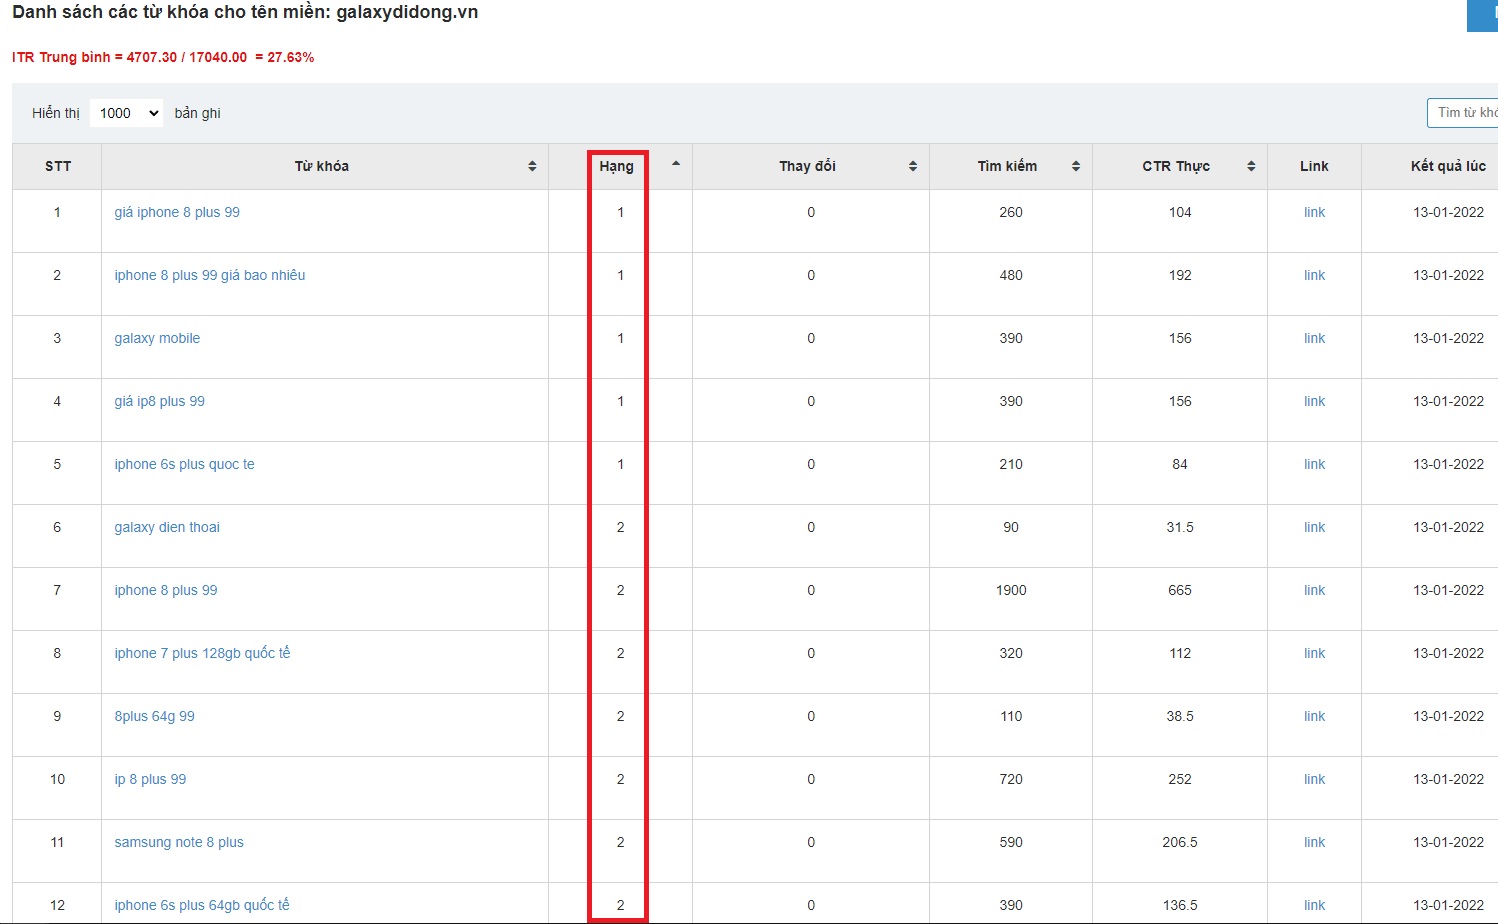This screenshot has width=1498, height=924.
Task: Sort by CTR Thực column arrows
Action: 1251,167
